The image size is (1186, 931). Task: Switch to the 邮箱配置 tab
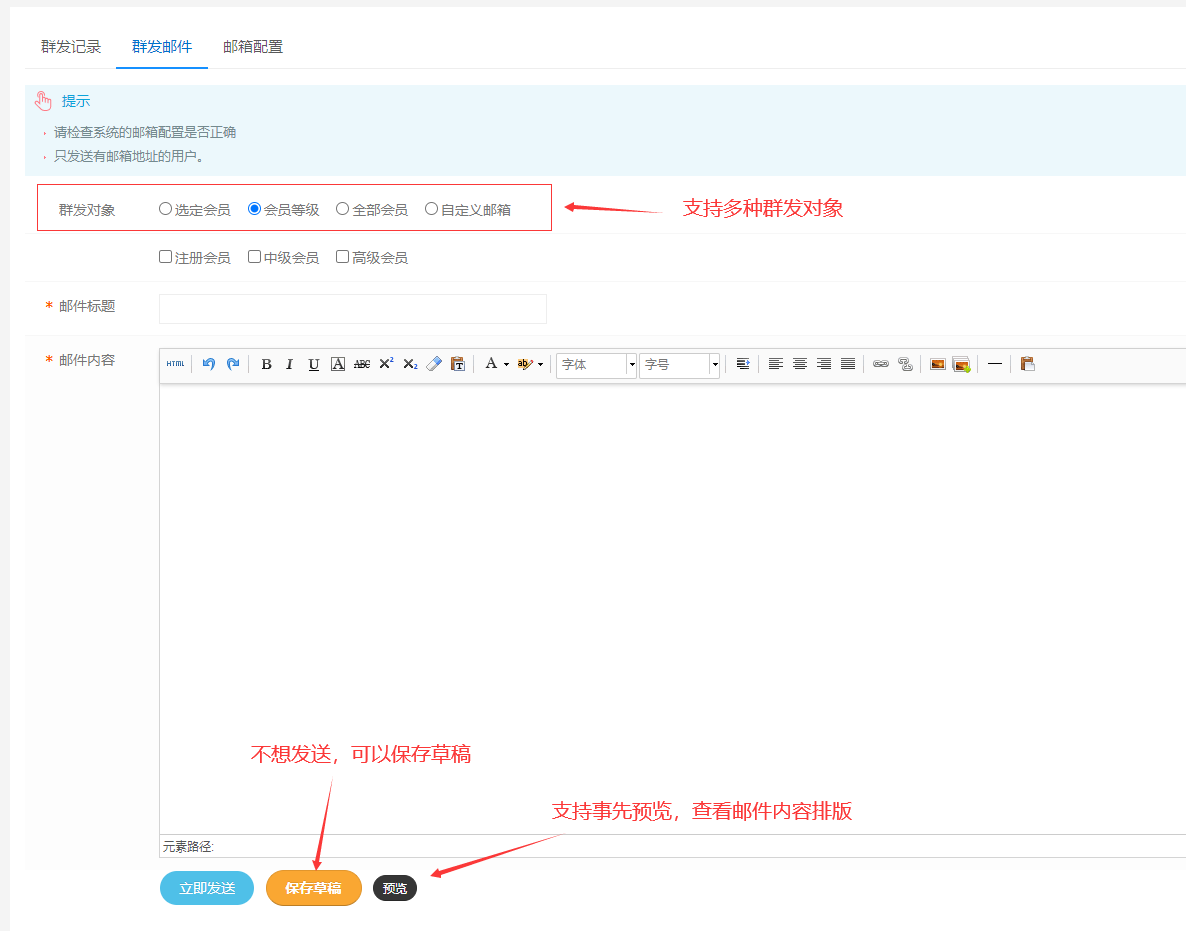[253, 47]
